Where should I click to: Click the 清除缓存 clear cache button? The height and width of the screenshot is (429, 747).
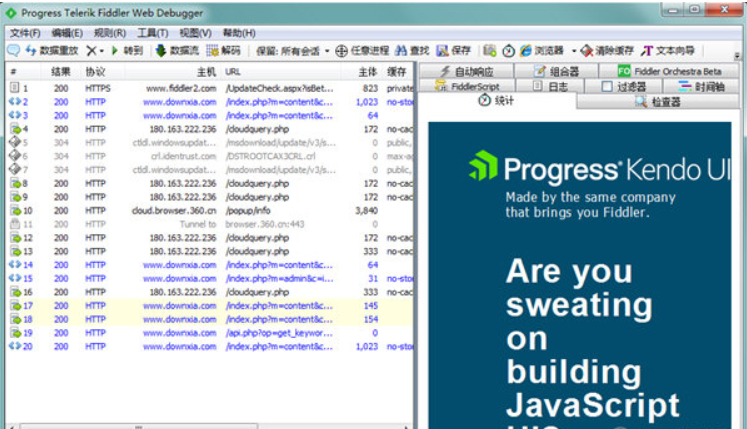607,51
